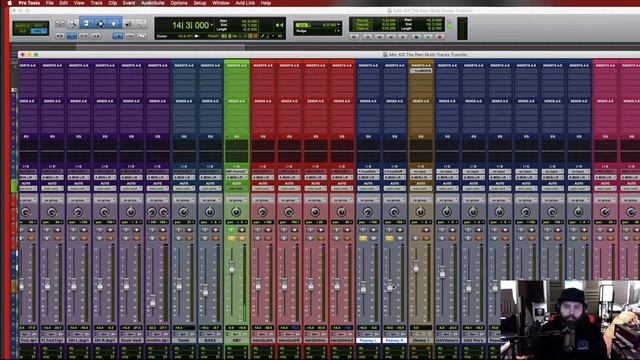640x360 pixels.
Task: Mute the Toms track
Action: coord(189,238)
